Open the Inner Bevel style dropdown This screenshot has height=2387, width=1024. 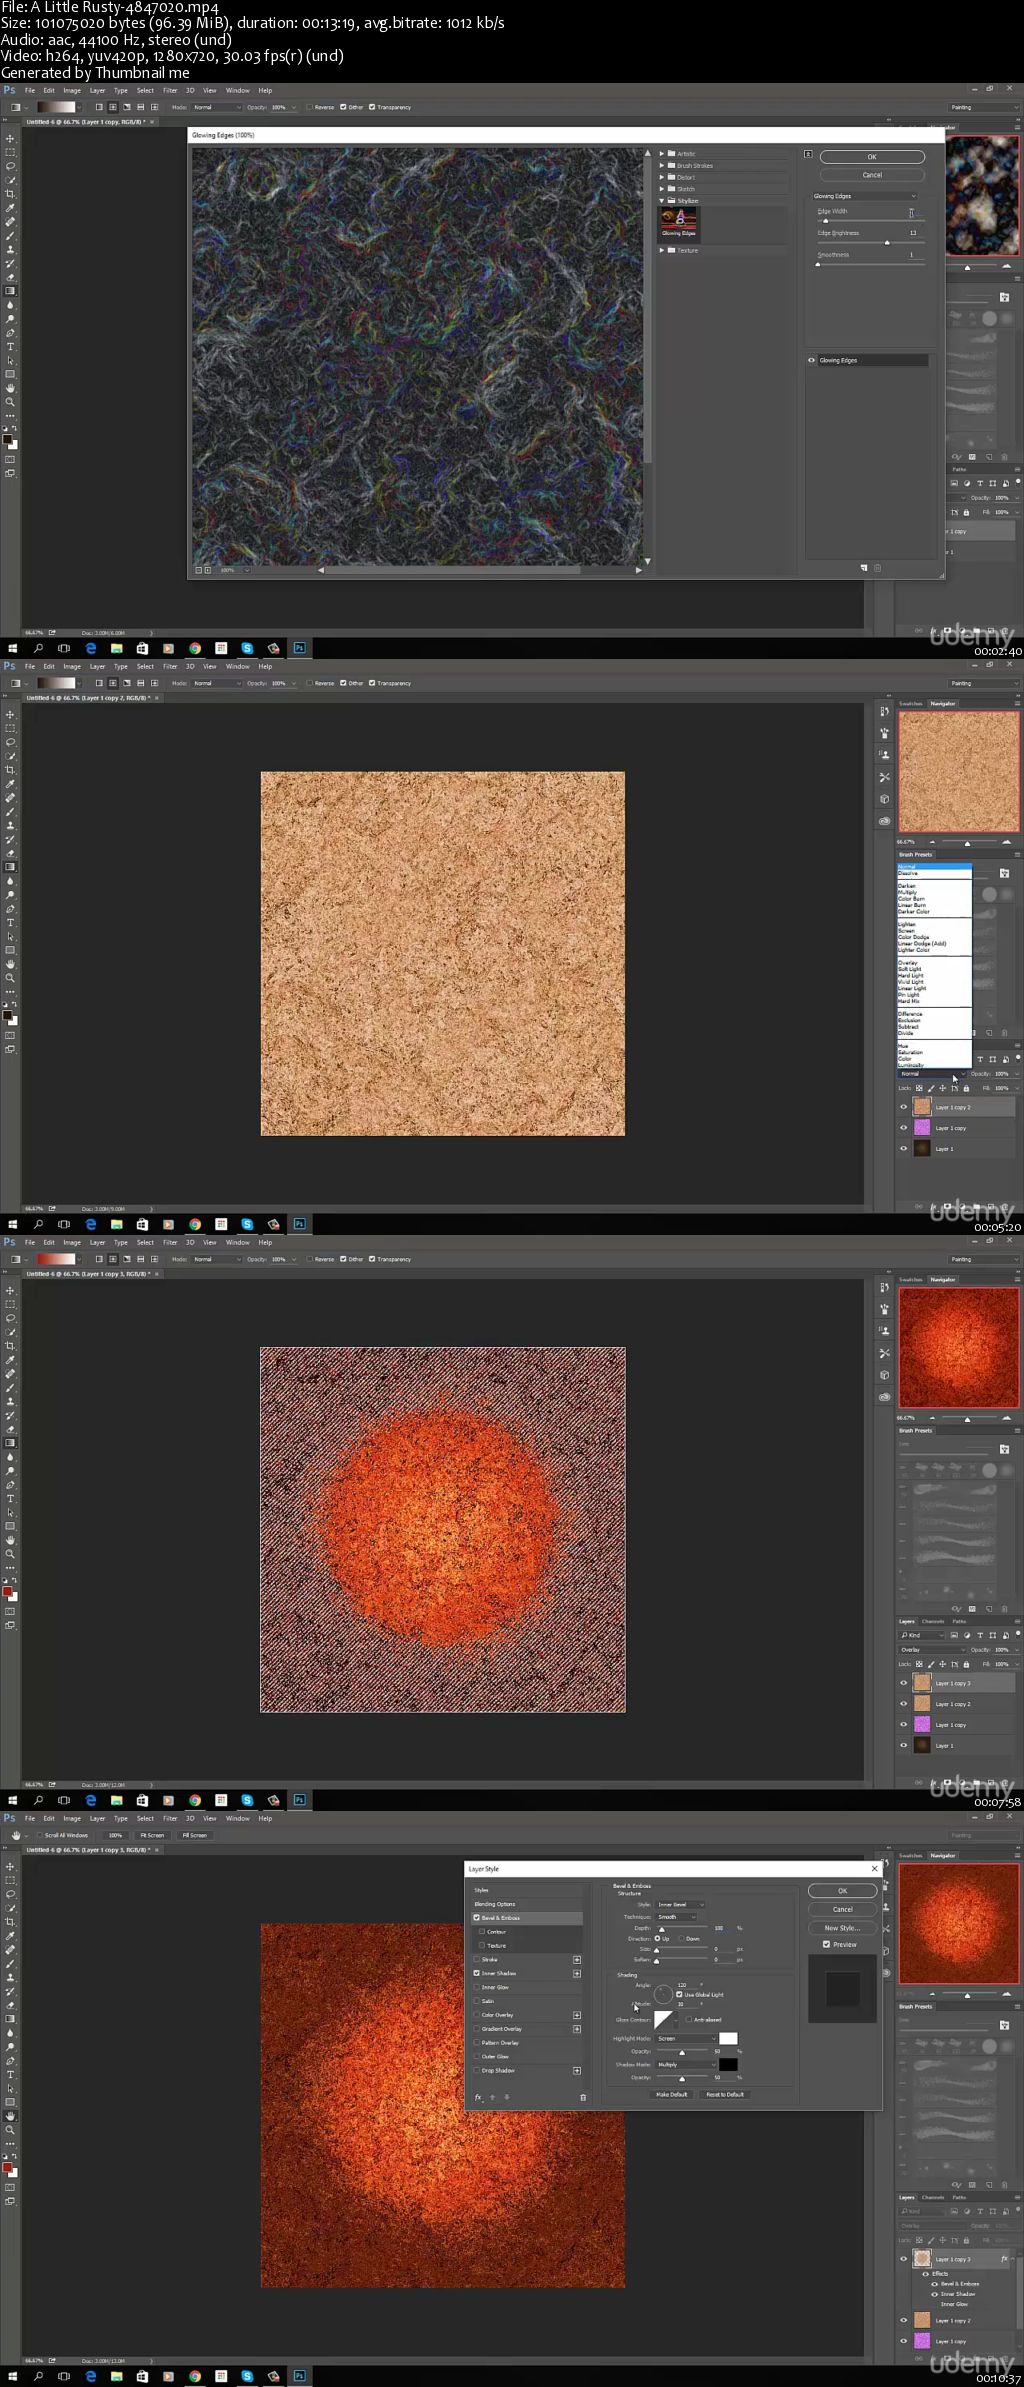[681, 1905]
